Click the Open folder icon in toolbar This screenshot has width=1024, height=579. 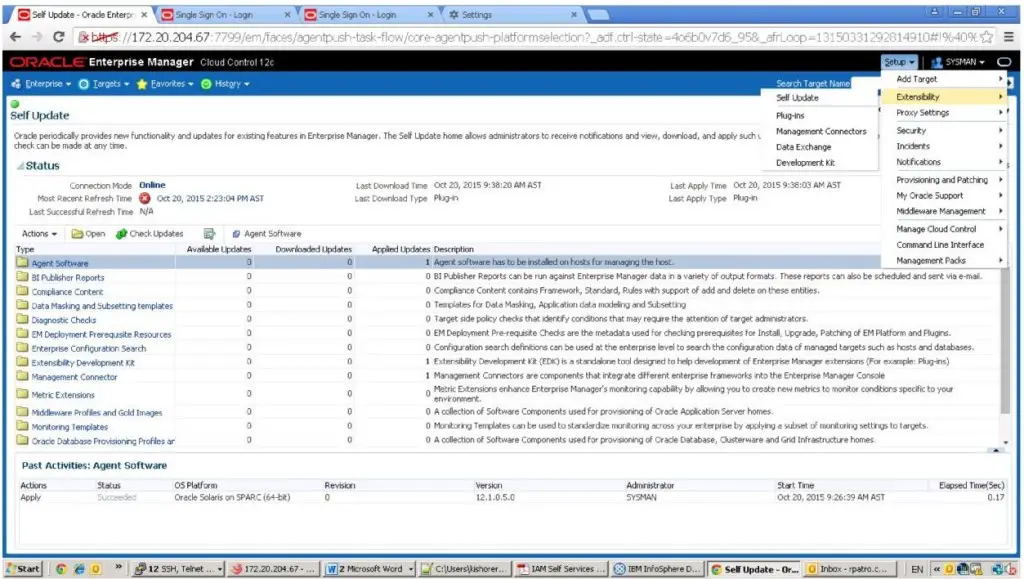[77, 234]
